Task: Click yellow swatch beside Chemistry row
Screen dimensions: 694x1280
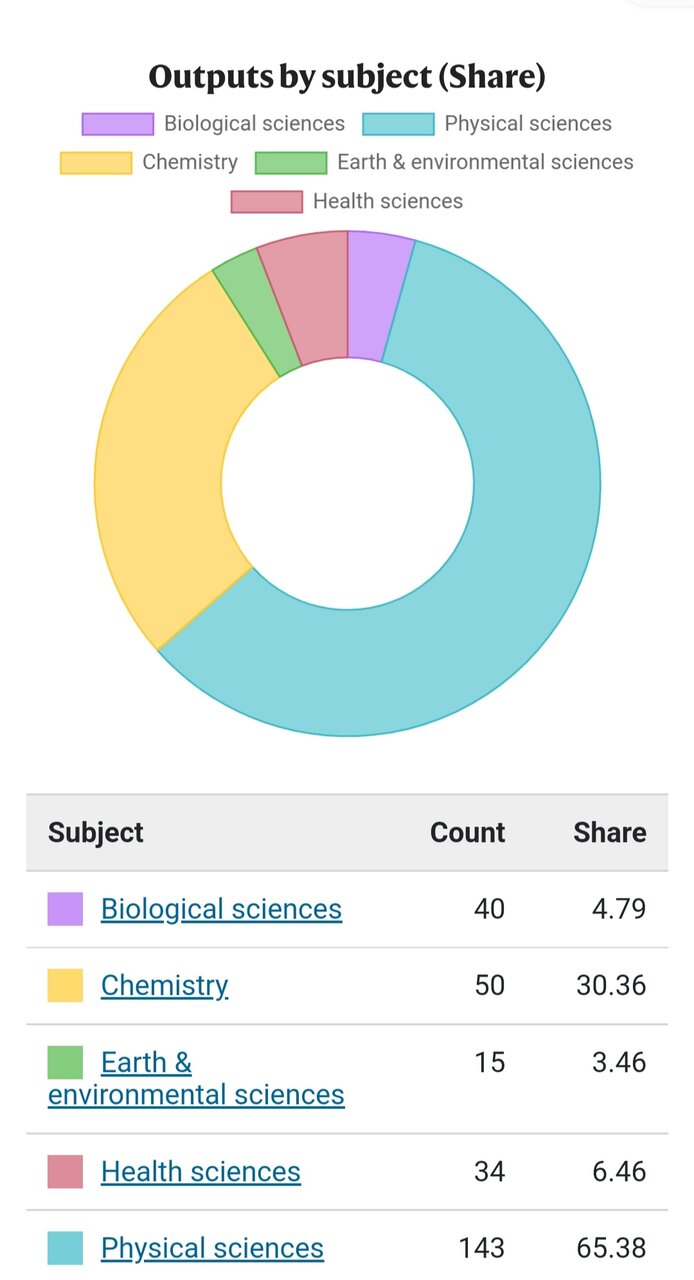Action: coord(65,985)
